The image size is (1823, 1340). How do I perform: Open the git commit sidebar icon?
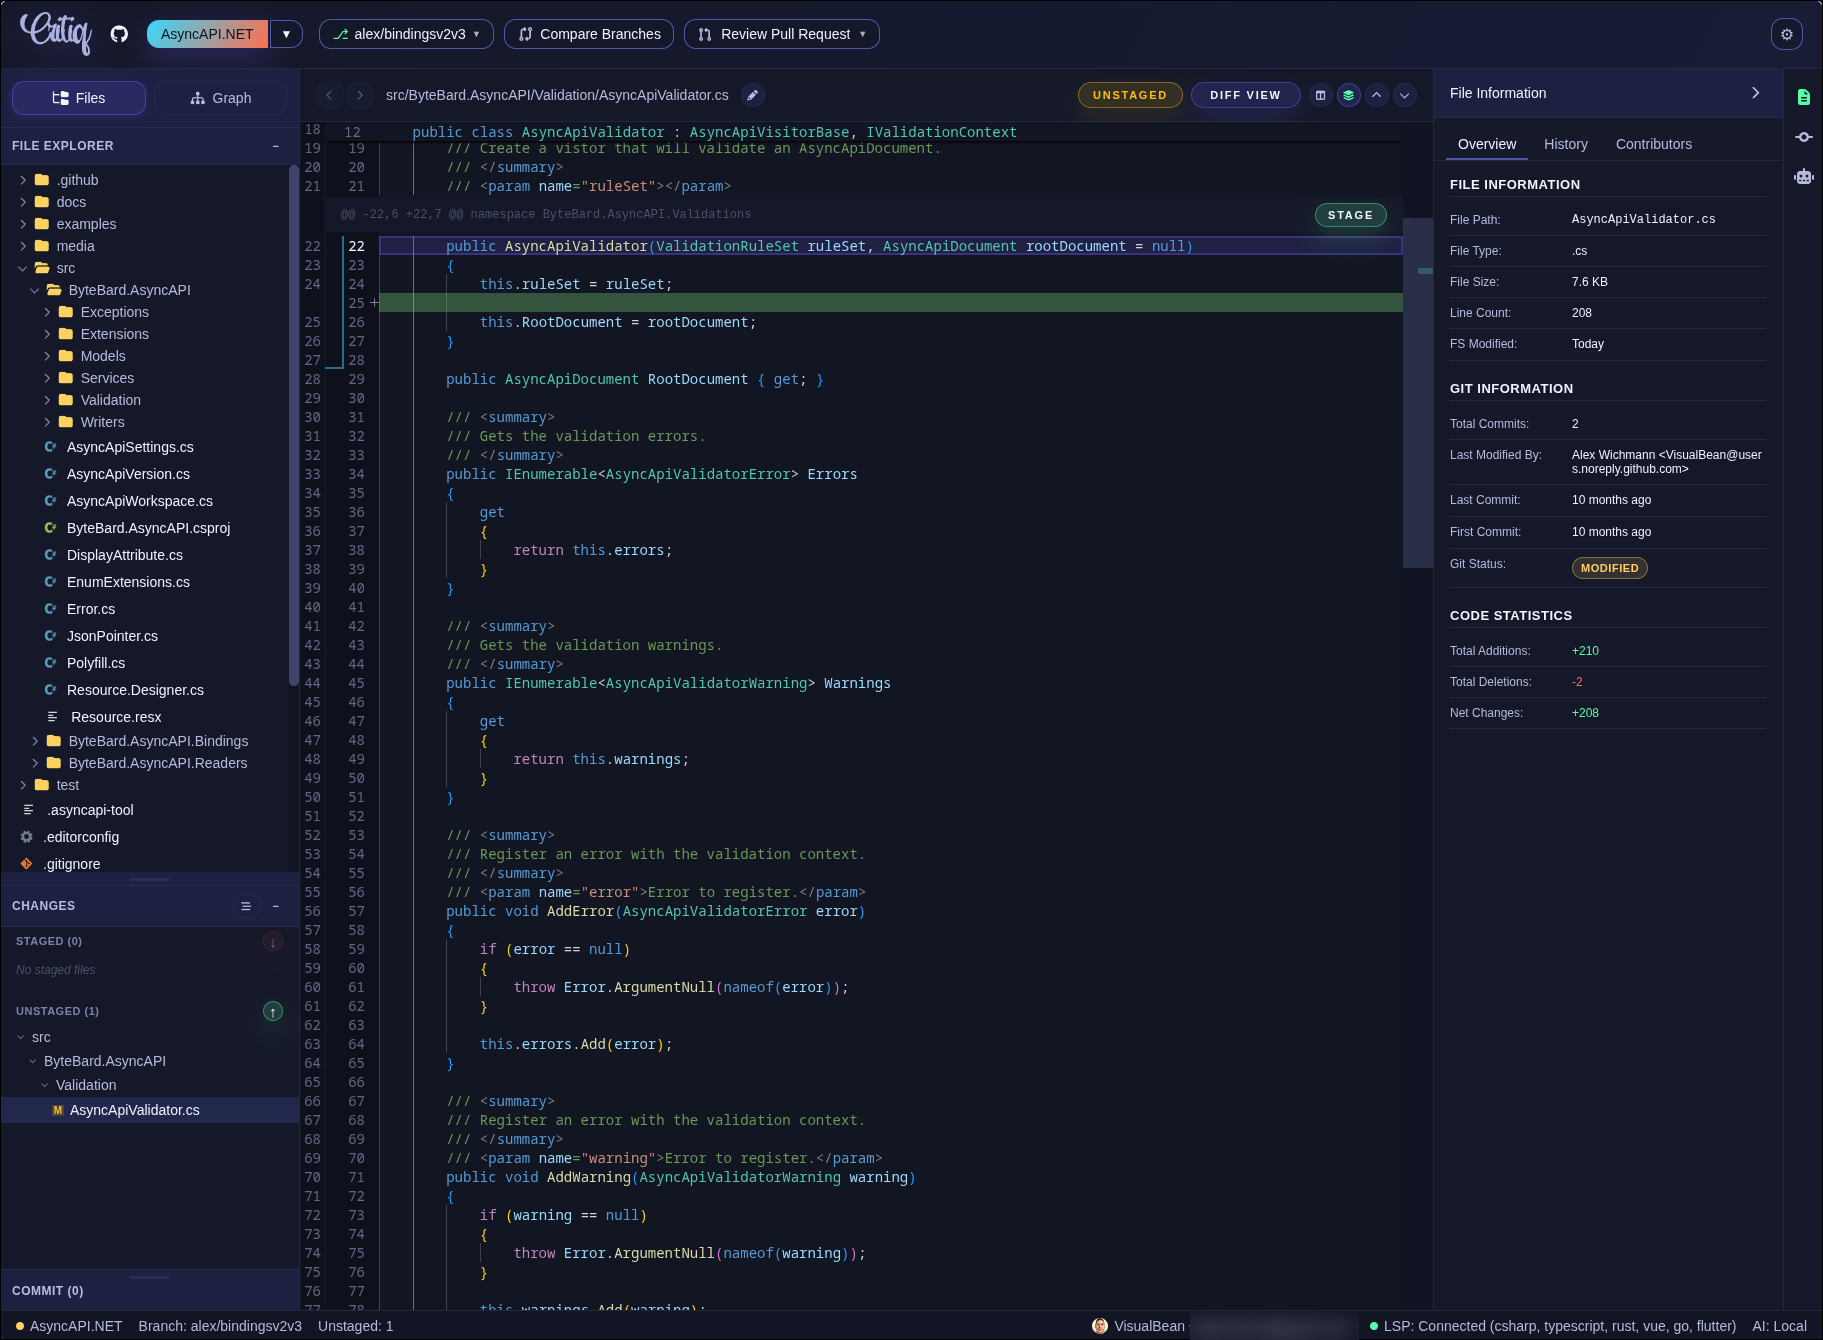[1803, 137]
